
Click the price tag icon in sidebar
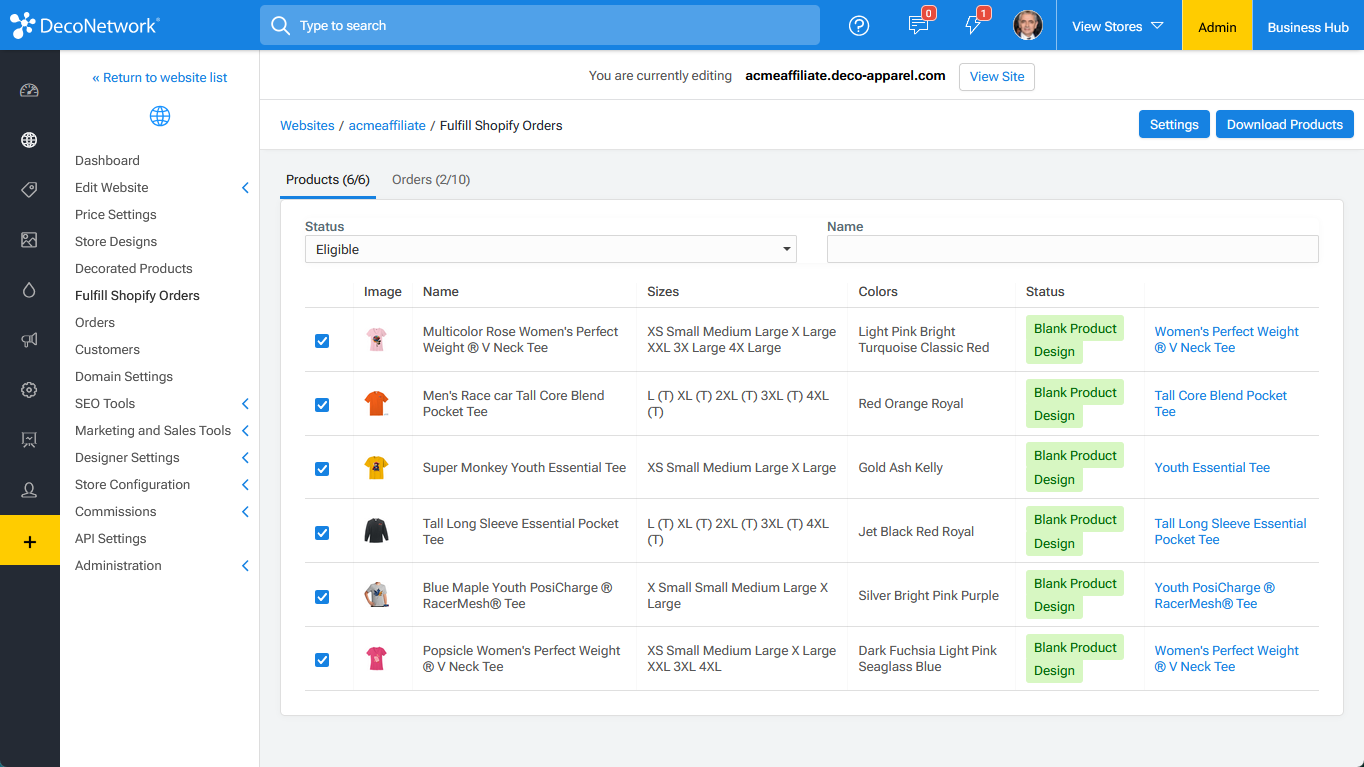(30, 190)
